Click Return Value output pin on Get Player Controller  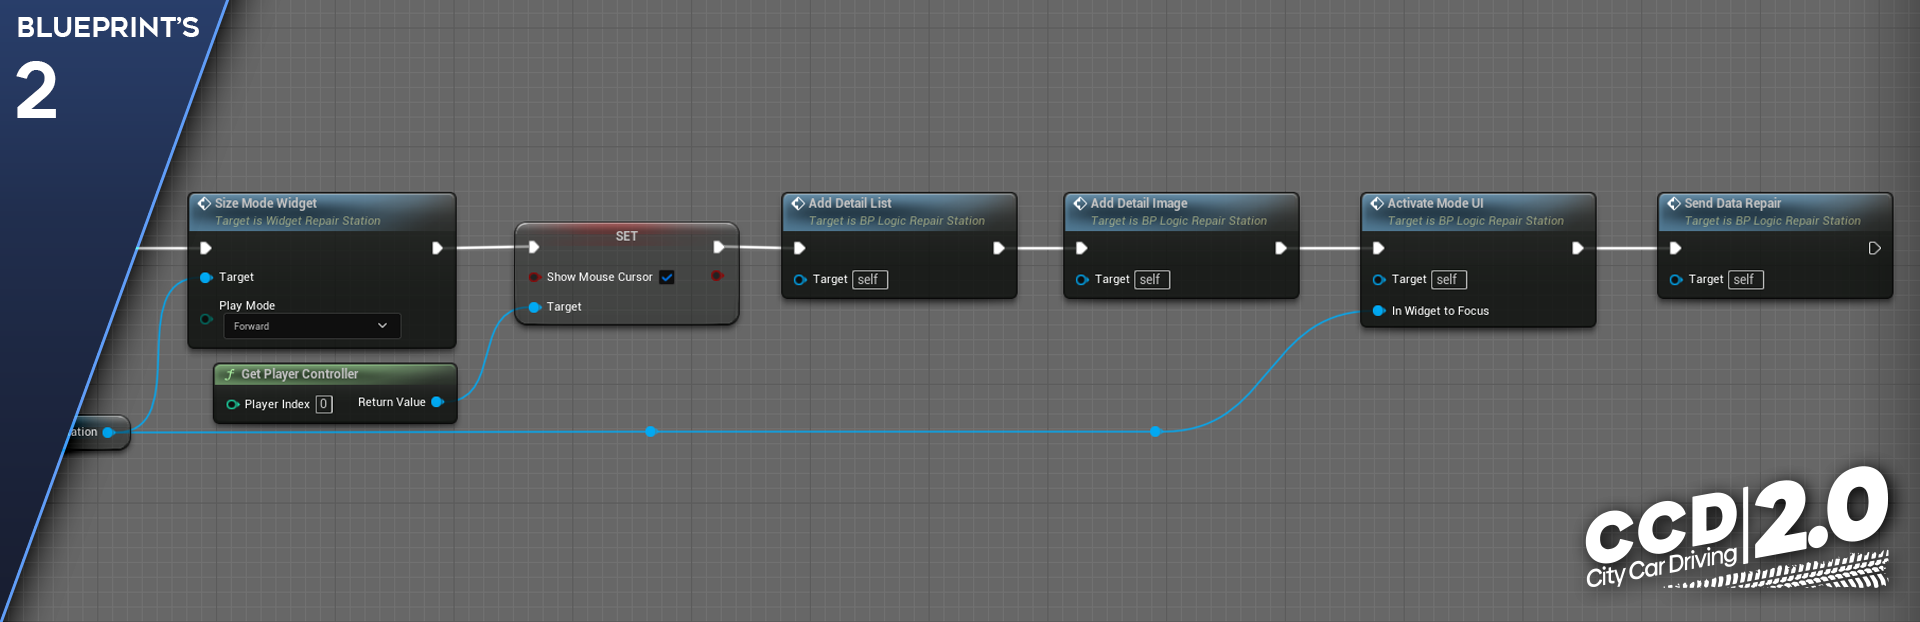(x=437, y=402)
